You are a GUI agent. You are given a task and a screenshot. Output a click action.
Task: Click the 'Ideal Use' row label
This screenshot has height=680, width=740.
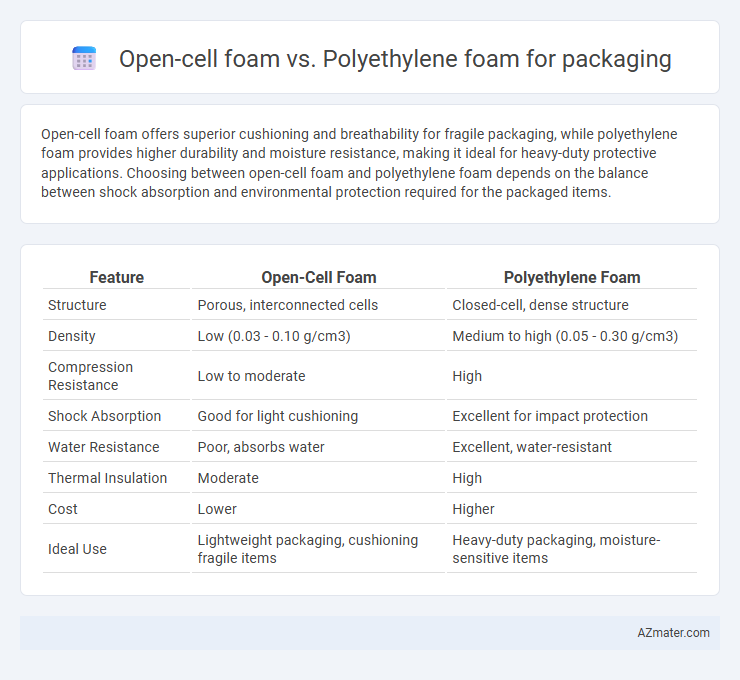click(77, 549)
